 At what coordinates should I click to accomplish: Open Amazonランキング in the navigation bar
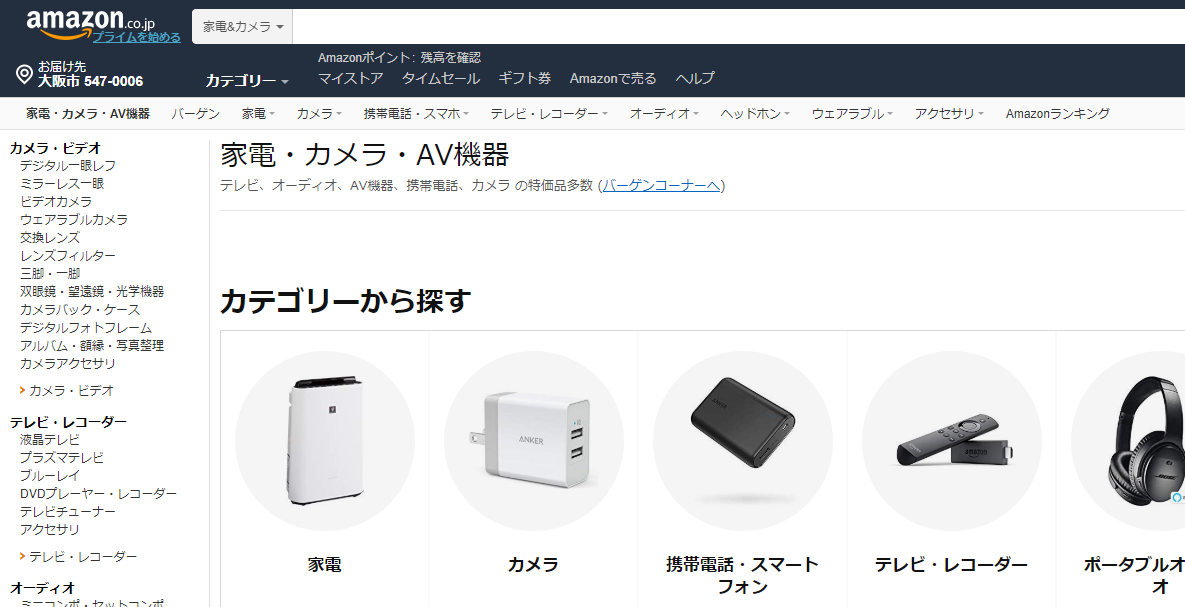click(x=1057, y=113)
